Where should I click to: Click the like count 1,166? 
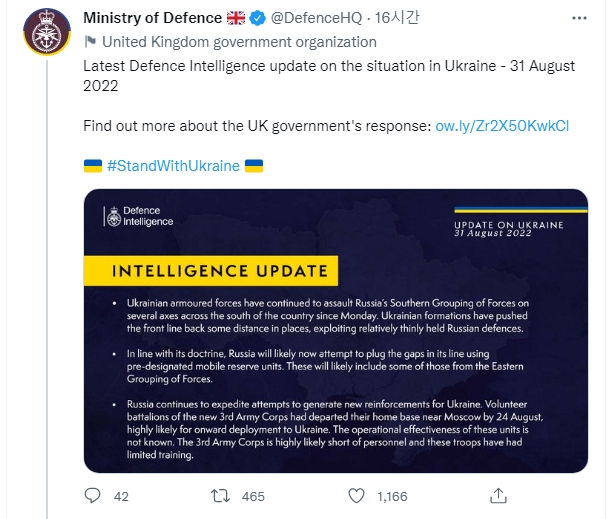pos(392,496)
